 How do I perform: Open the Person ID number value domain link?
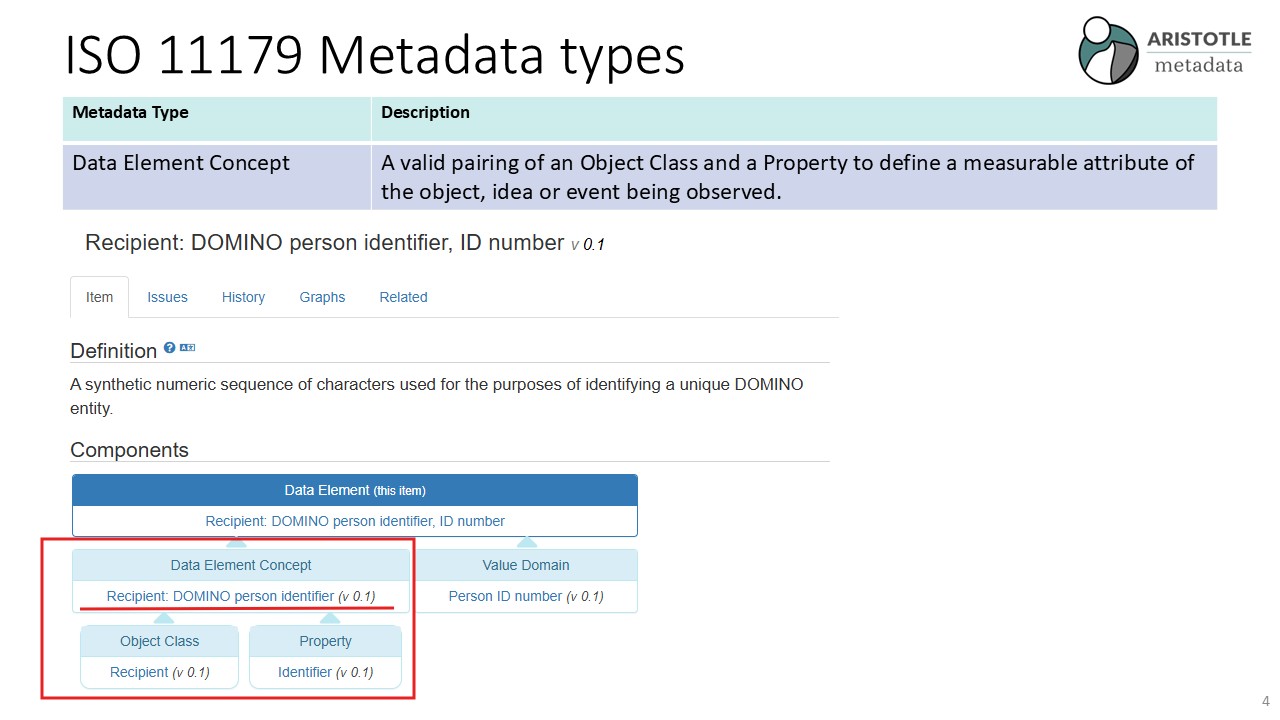click(505, 596)
